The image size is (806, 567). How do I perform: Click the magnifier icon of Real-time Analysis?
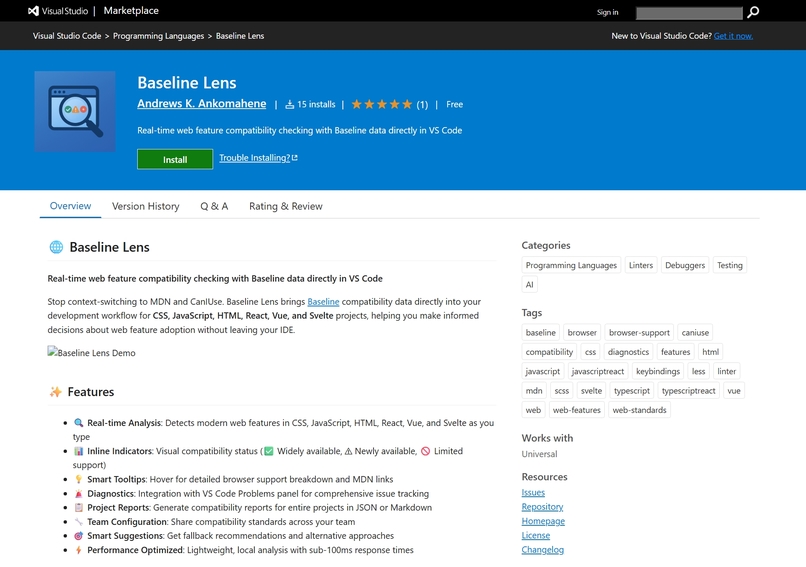pyautogui.click(x=79, y=423)
